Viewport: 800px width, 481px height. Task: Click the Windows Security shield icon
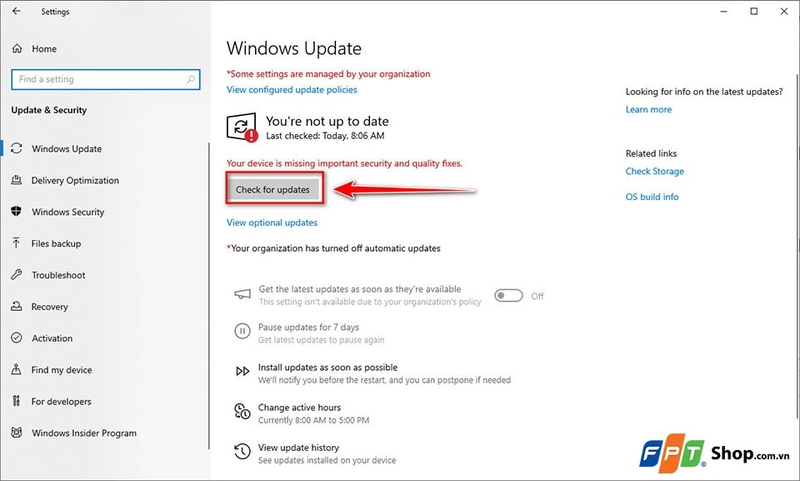(x=16, y=211)
